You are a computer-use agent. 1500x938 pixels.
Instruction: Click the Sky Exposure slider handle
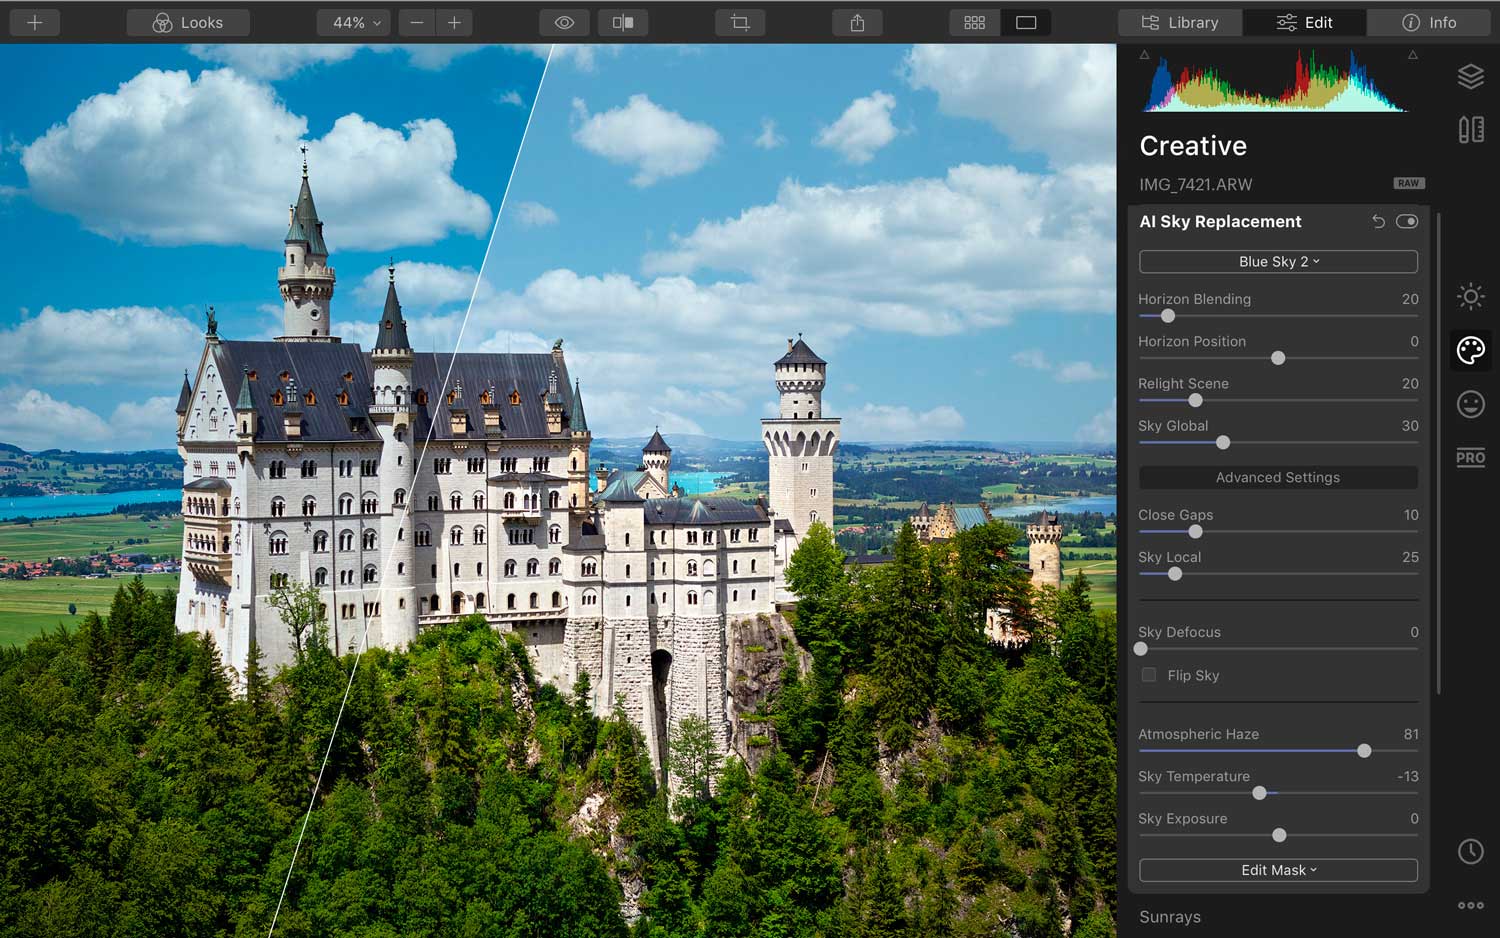click(x=1279, y=835)
